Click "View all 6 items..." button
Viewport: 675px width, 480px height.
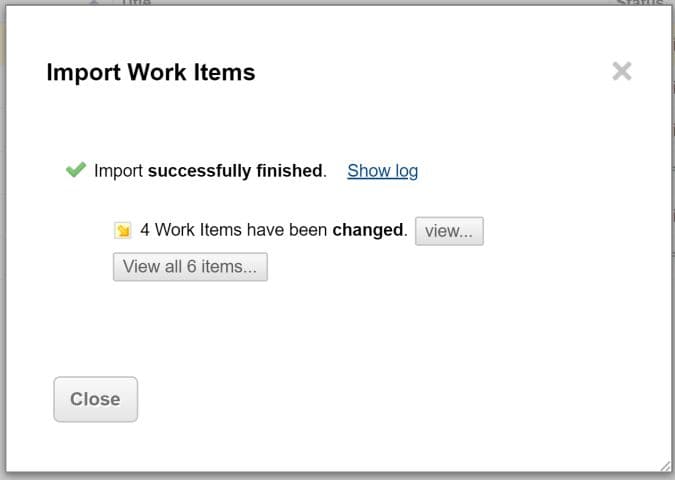point(190,267)
